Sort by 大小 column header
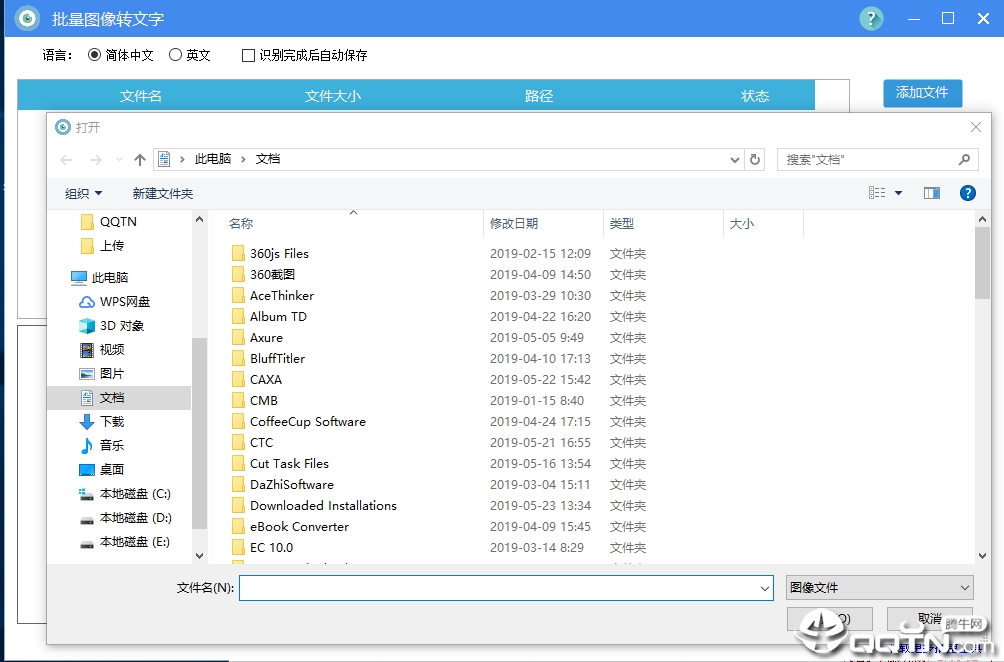 click(x=741, y=223)
